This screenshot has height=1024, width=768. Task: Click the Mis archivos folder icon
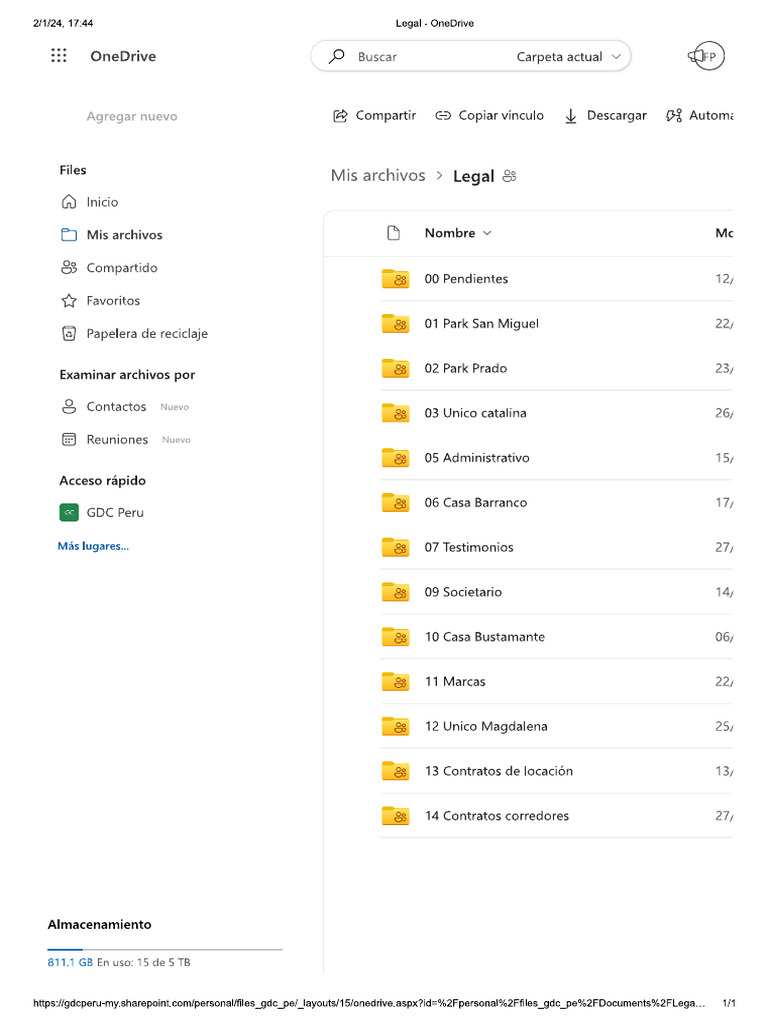click(69, 234)
